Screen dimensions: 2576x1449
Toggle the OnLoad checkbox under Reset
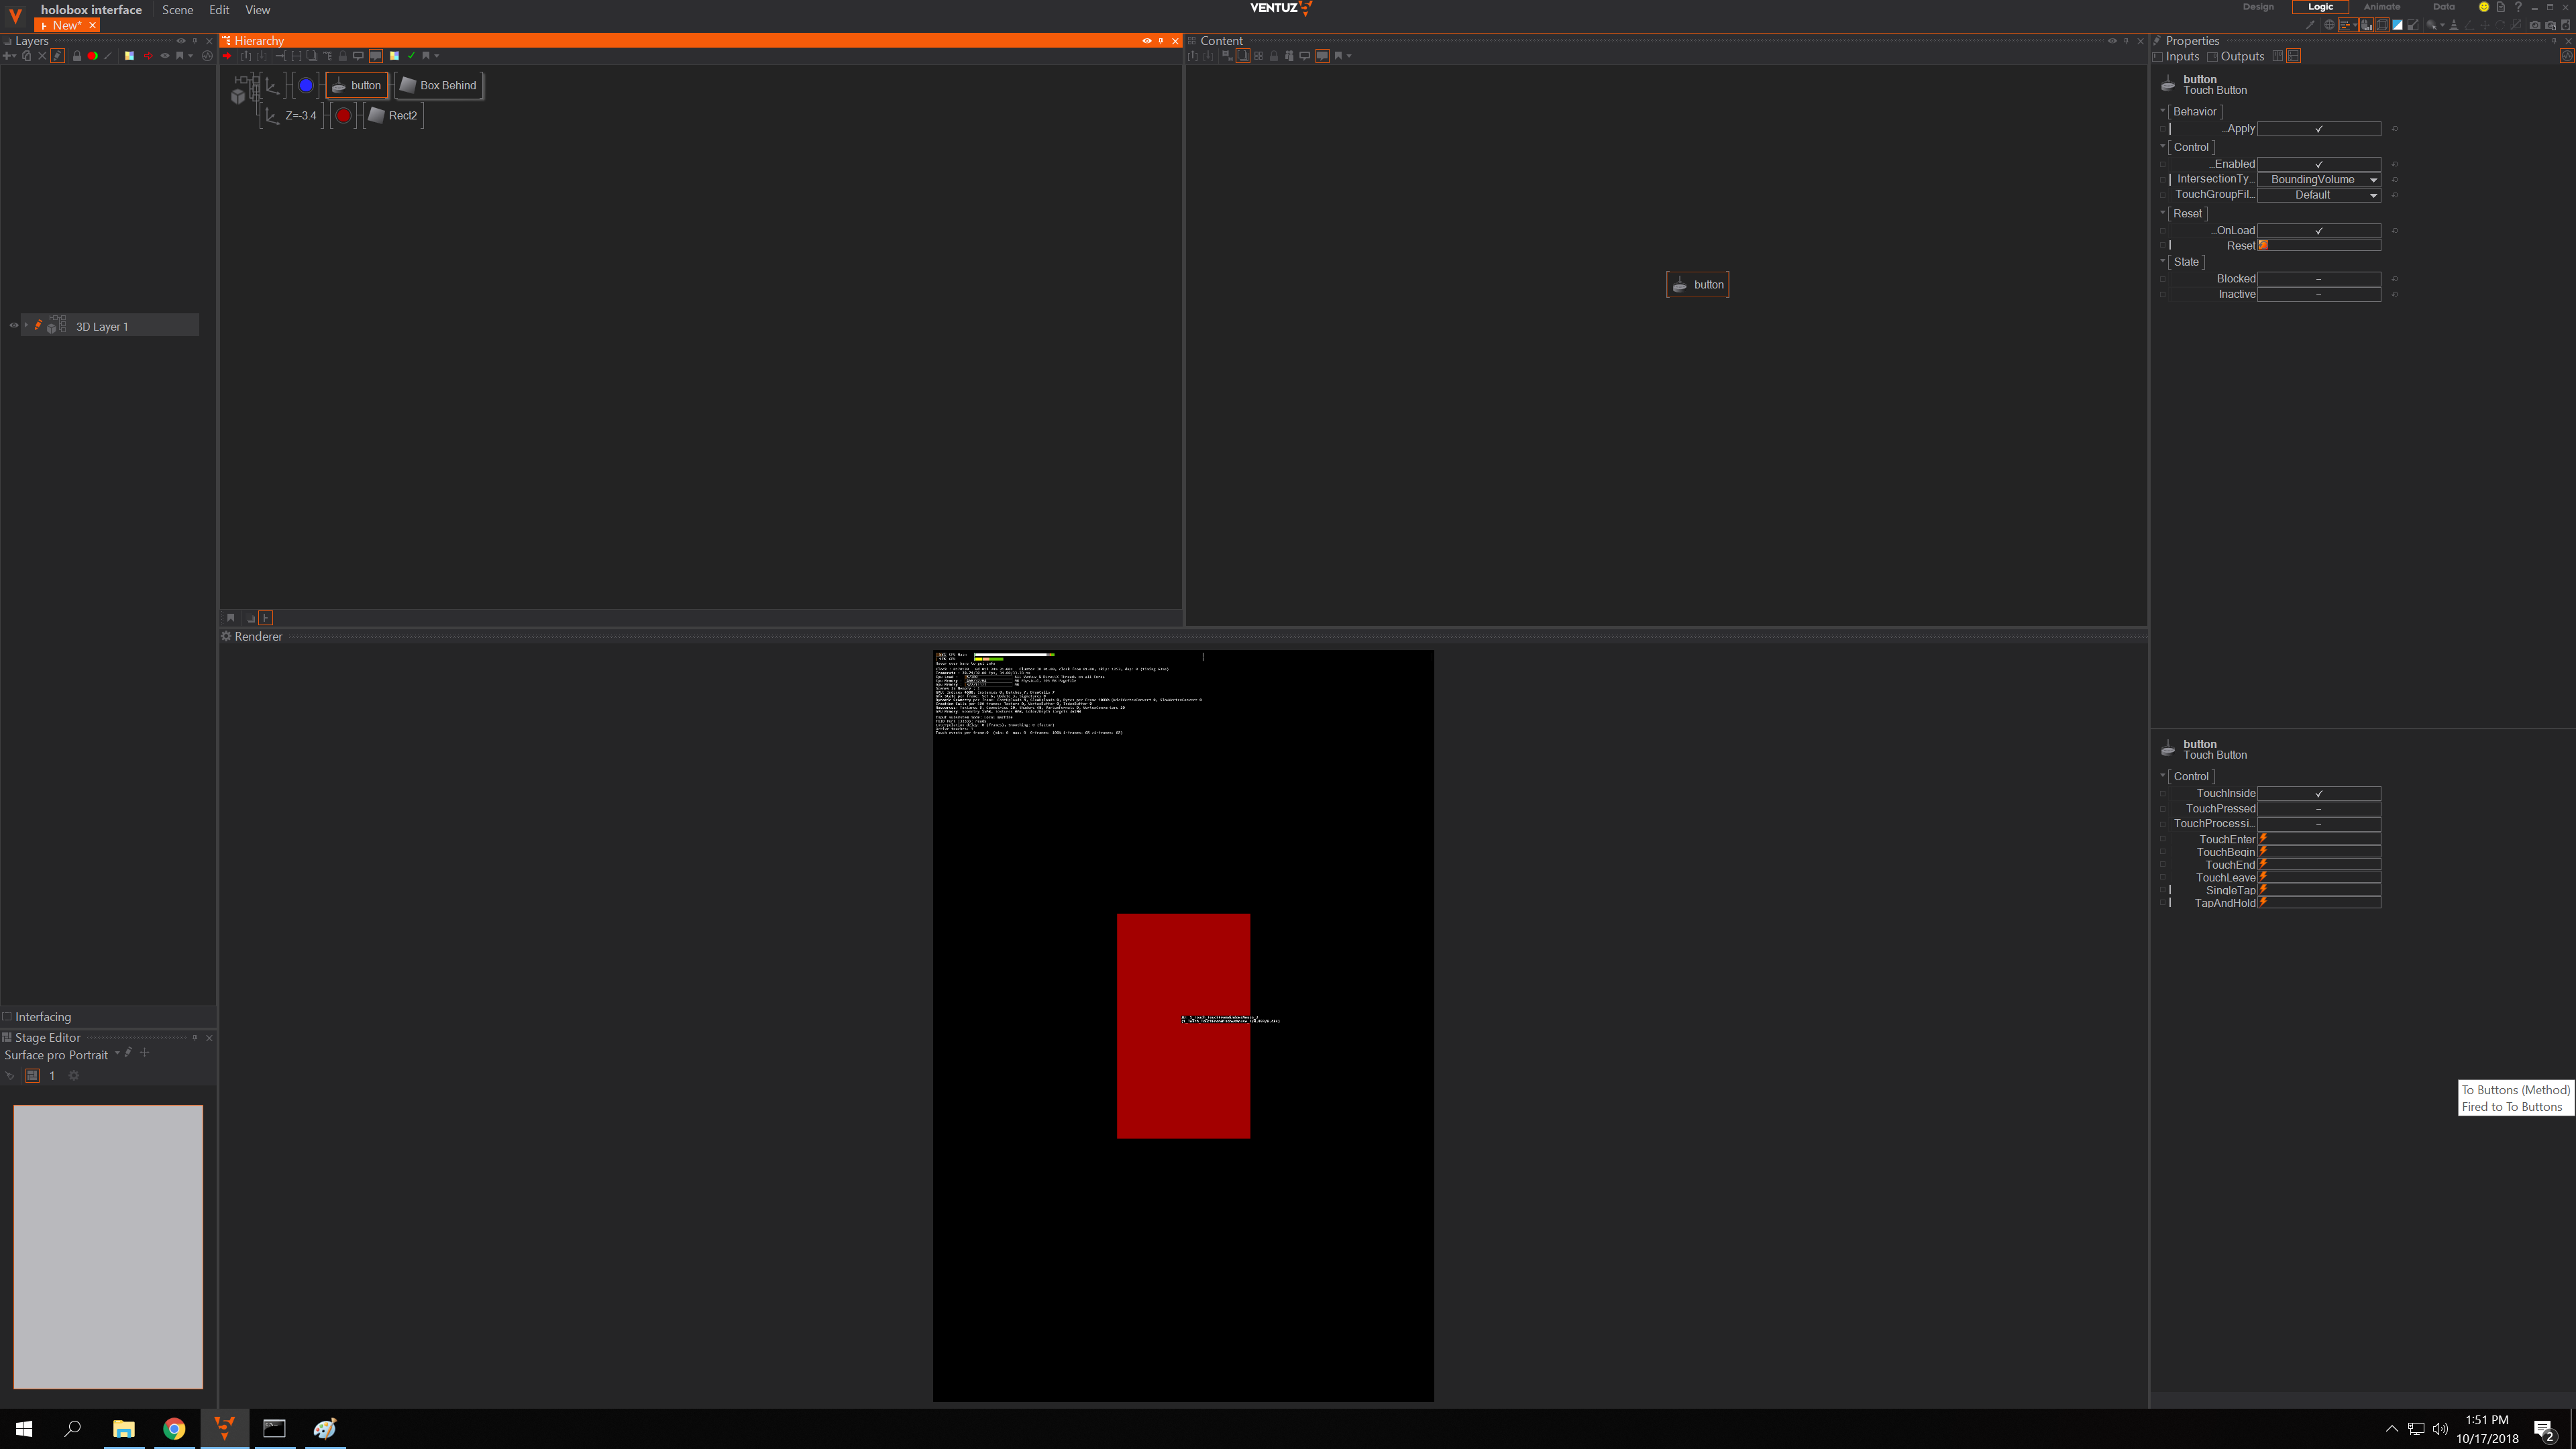[2318, 231]
